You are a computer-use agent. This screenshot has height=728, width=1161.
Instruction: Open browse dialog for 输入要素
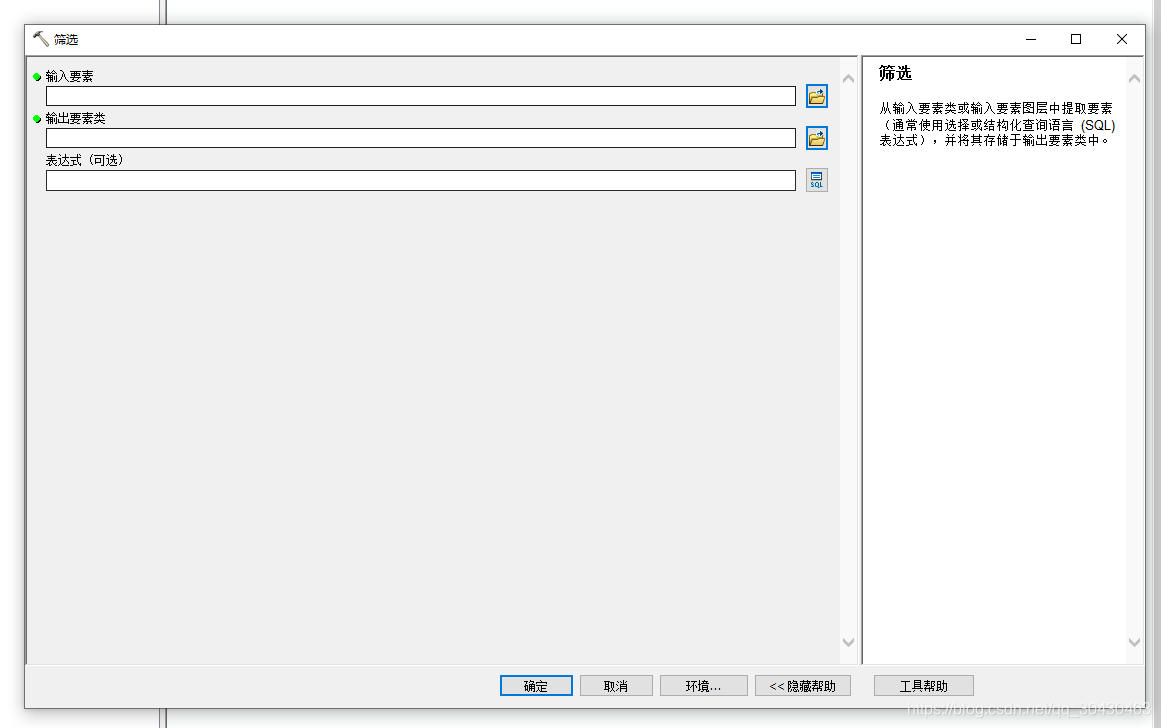[817, 95]
